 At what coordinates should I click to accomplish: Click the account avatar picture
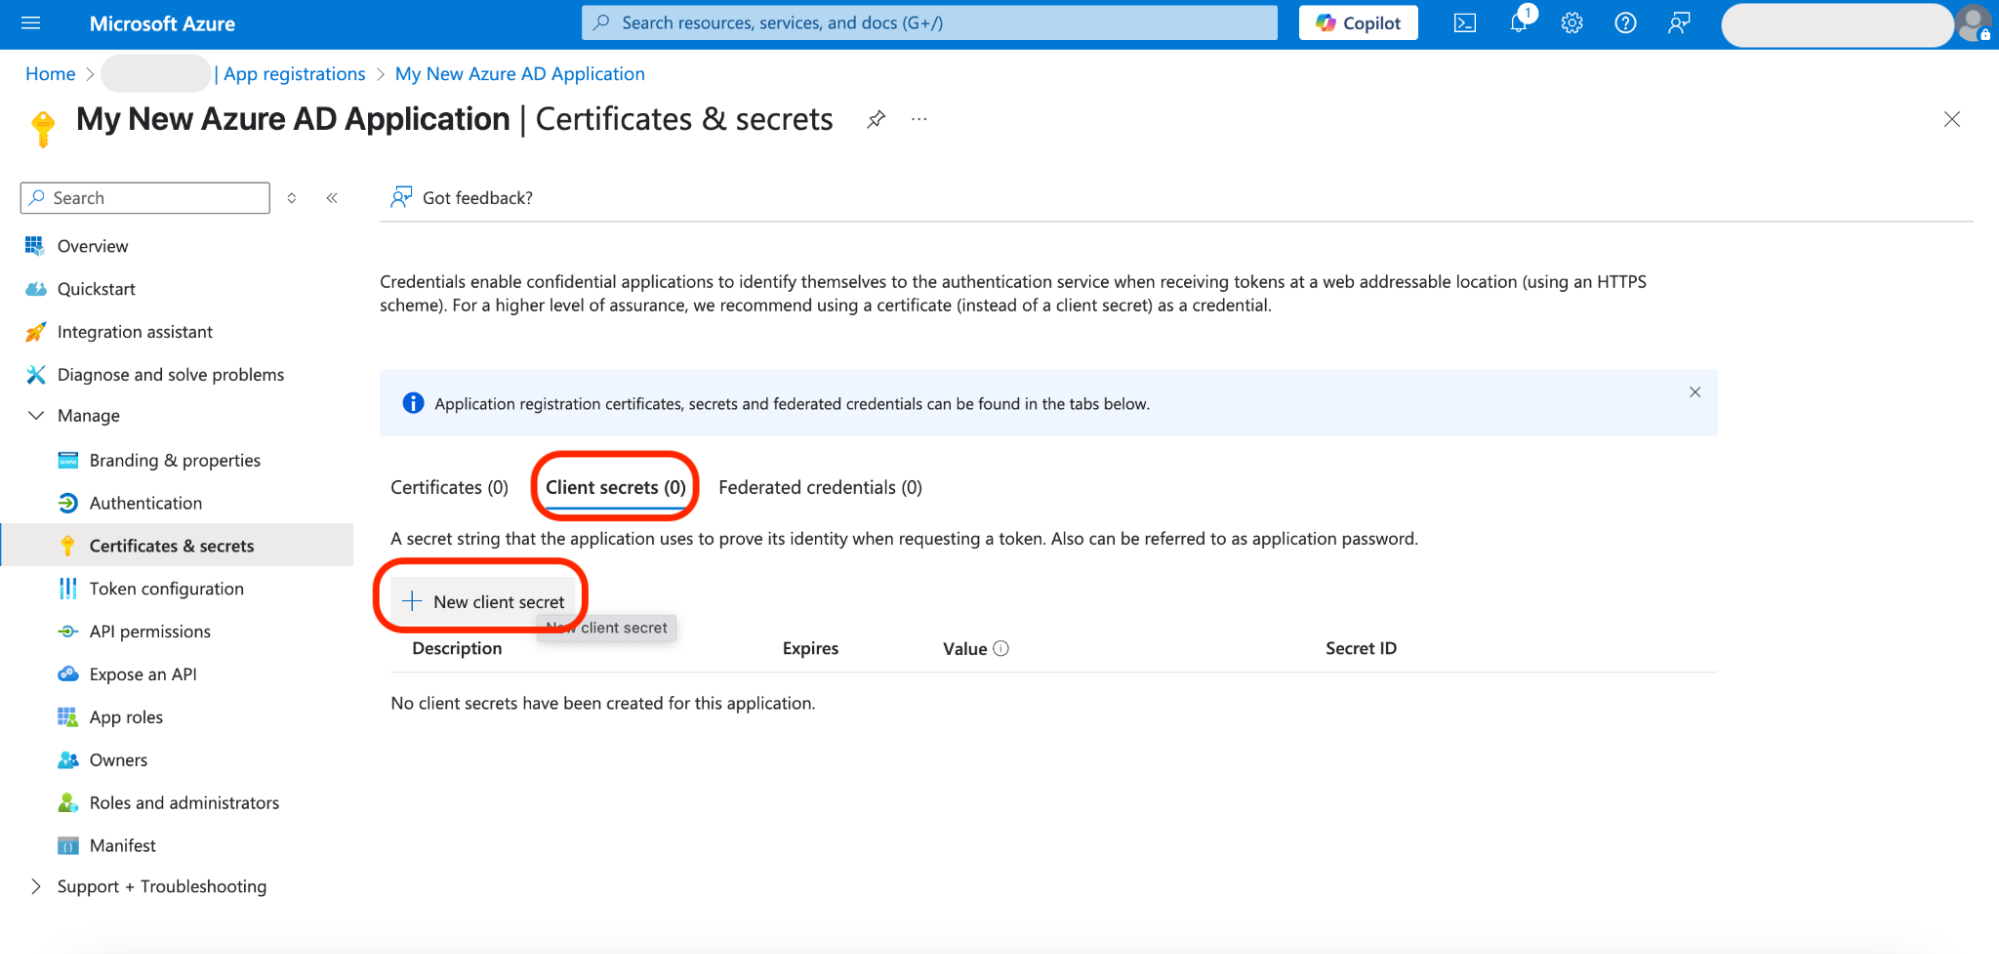coord(1974,23)
